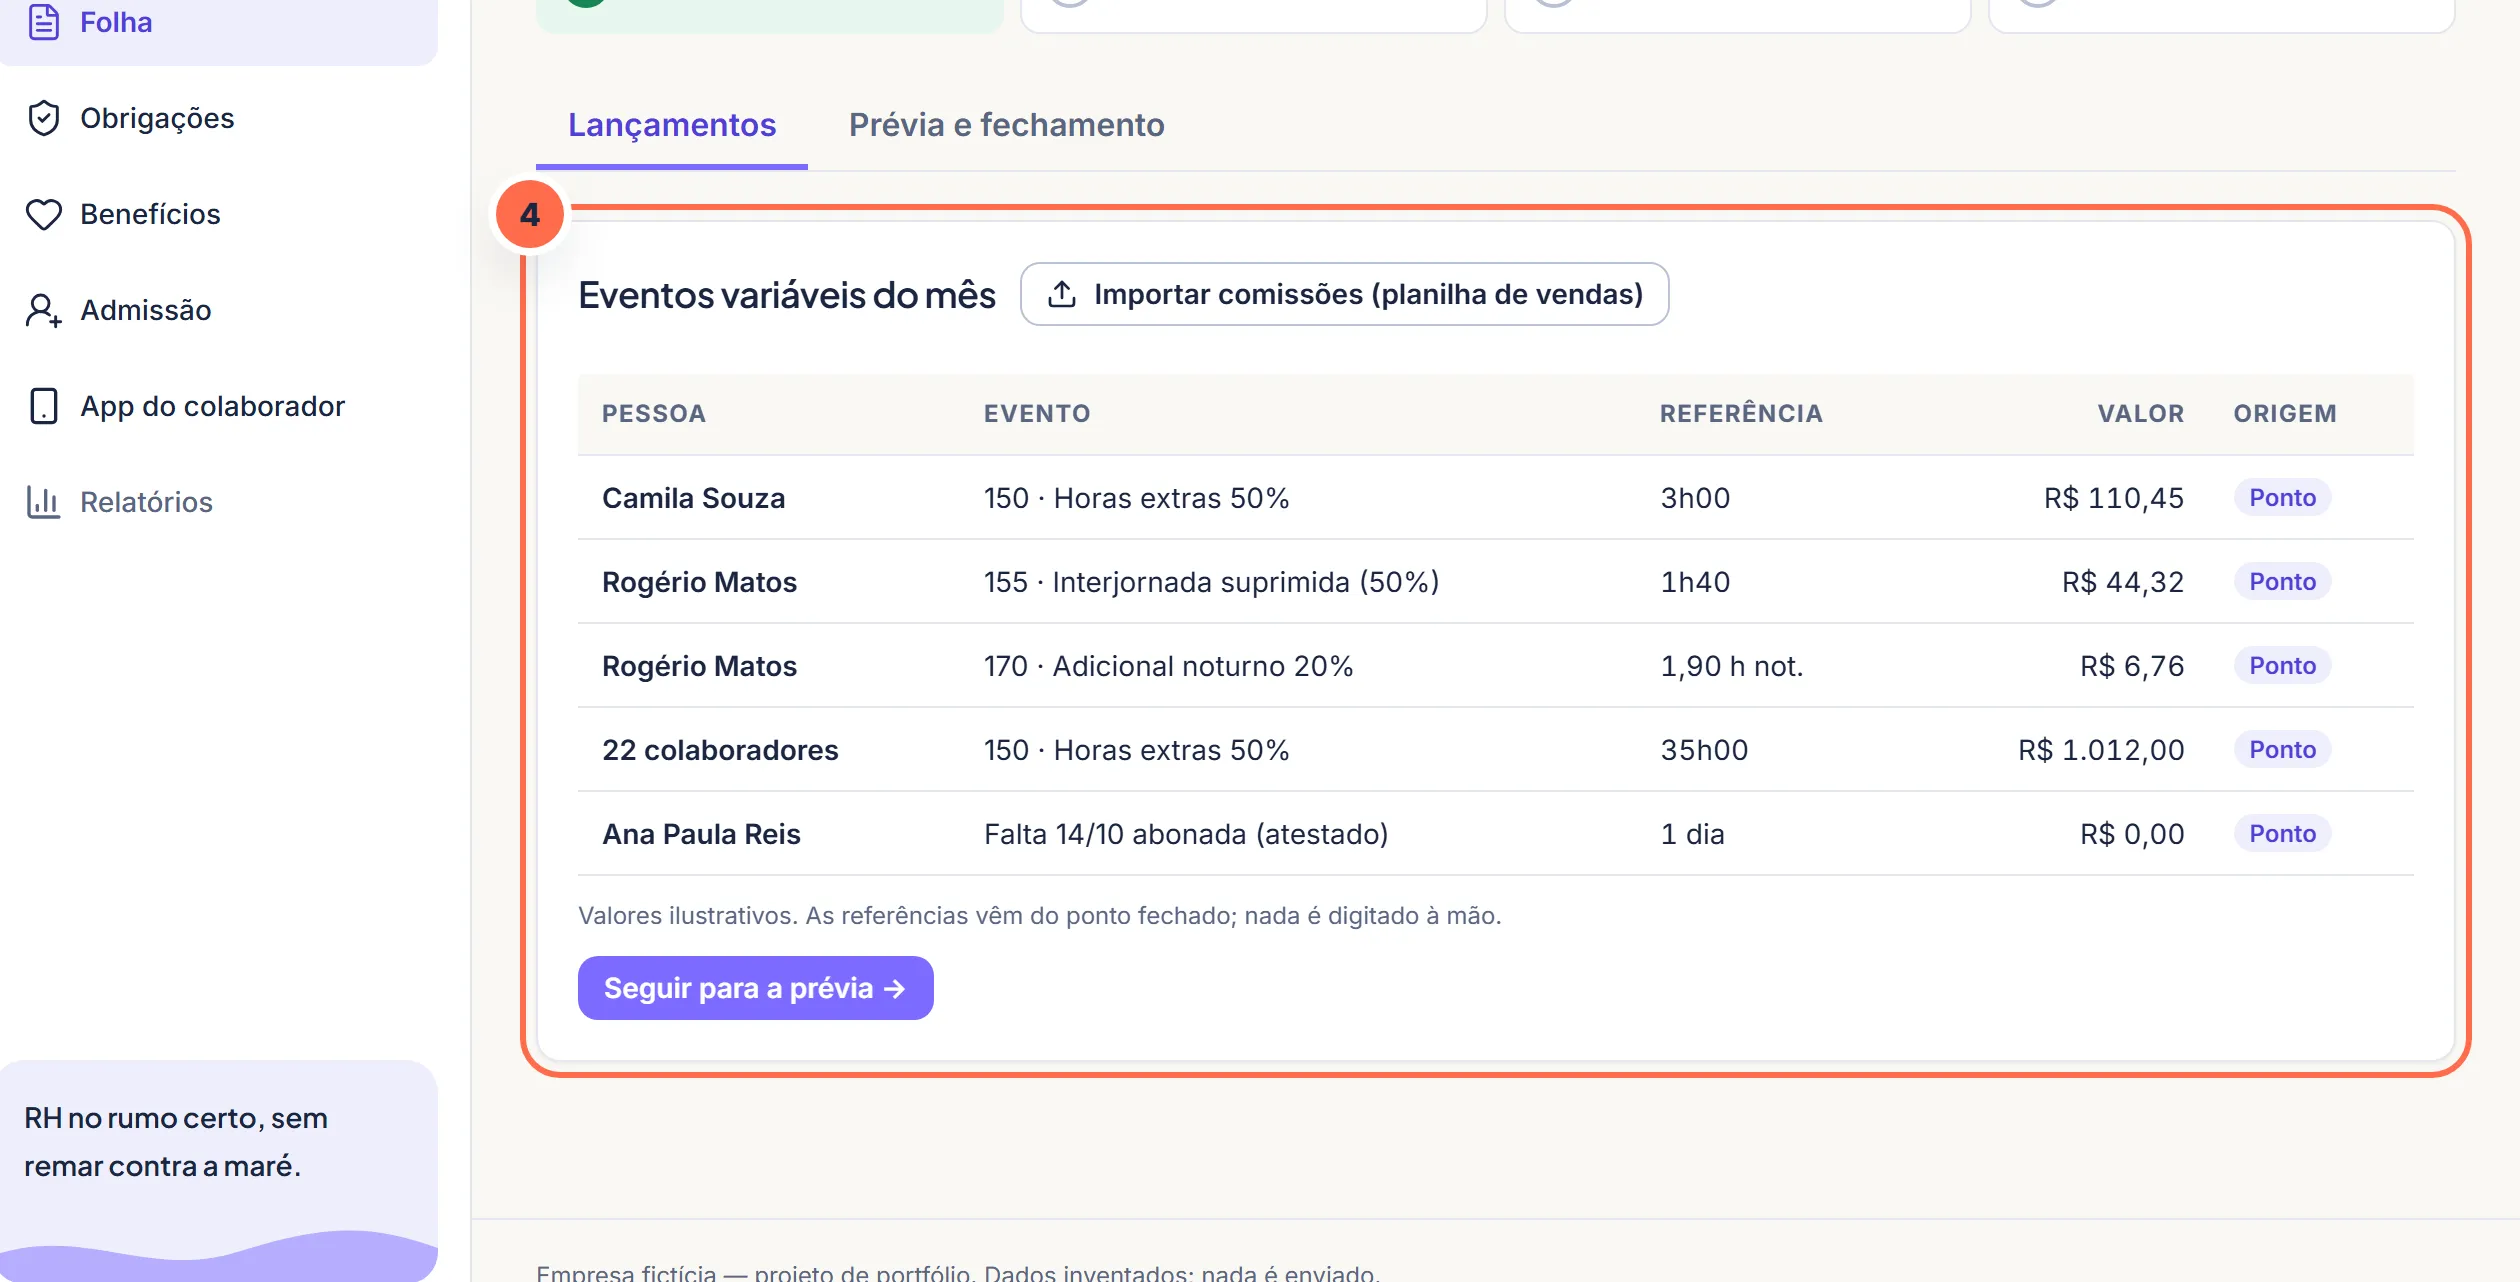Click the 170 · Adicional noturno 20% event
This screenshot has width=2520, height=1282.
[1168, 666]
